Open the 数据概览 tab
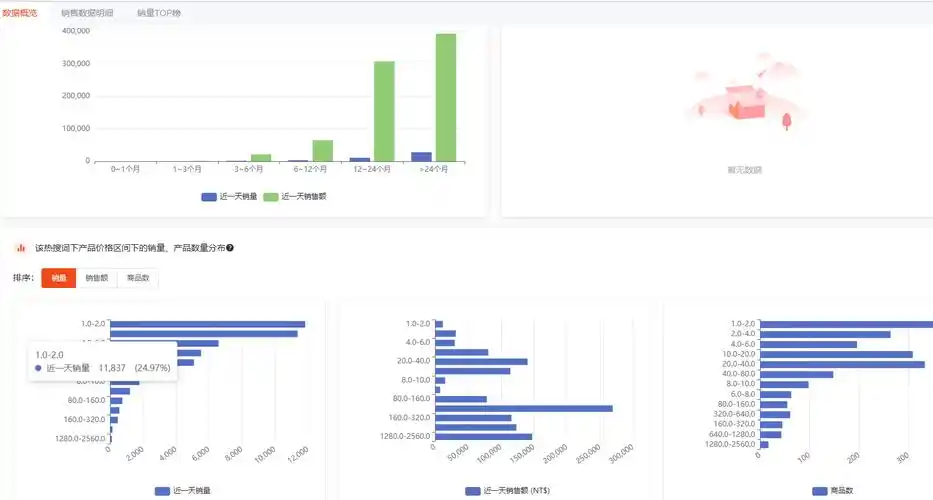The image size is (933, 500). (x=20, y=13)
